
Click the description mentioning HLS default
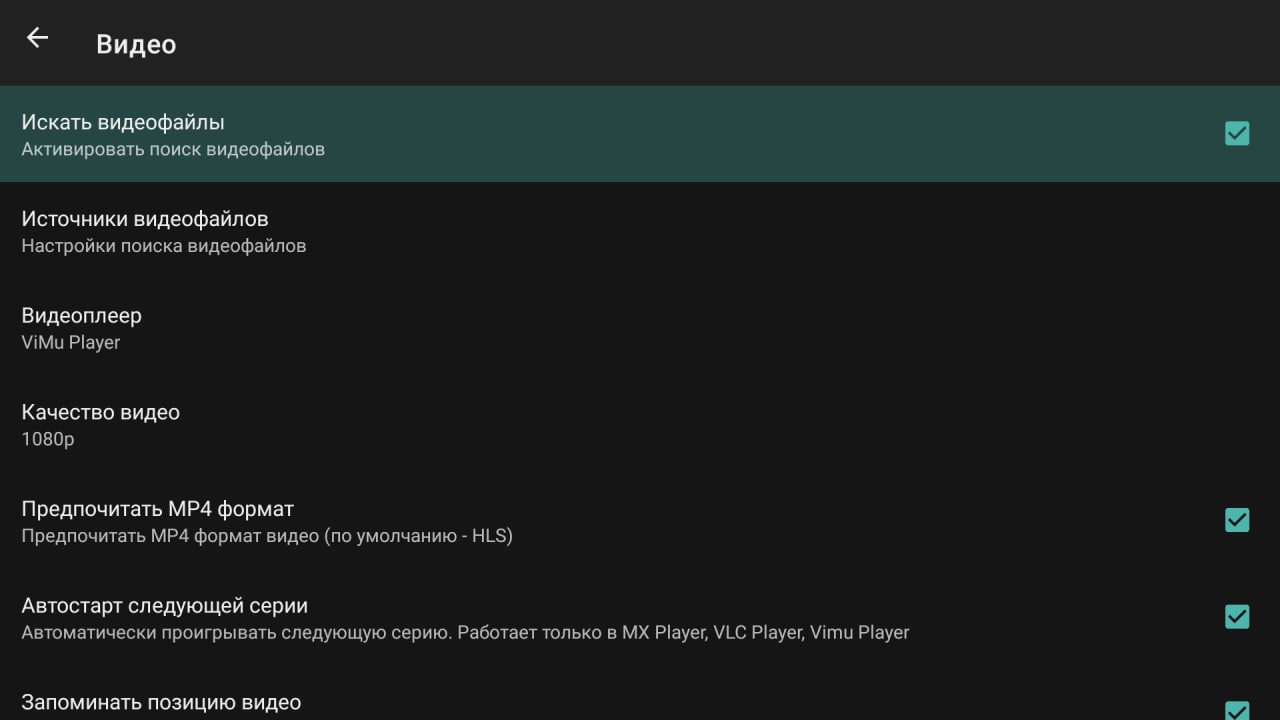click(267, 536)
